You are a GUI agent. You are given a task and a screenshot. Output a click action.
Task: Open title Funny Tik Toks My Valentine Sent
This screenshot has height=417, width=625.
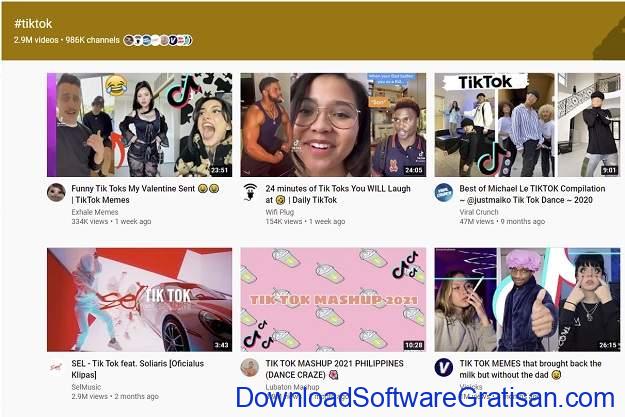[145, 194]
